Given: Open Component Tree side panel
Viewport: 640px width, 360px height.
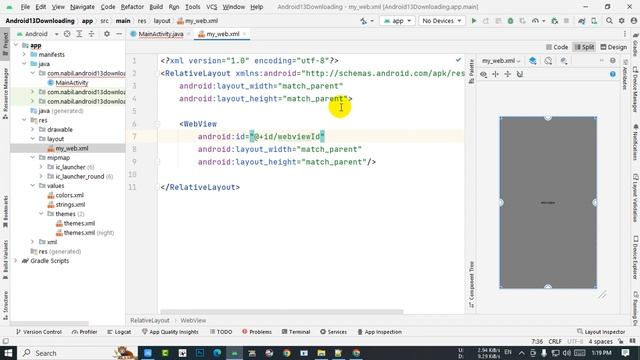Looking at the screenshot, I should click(x=471, y=284).
